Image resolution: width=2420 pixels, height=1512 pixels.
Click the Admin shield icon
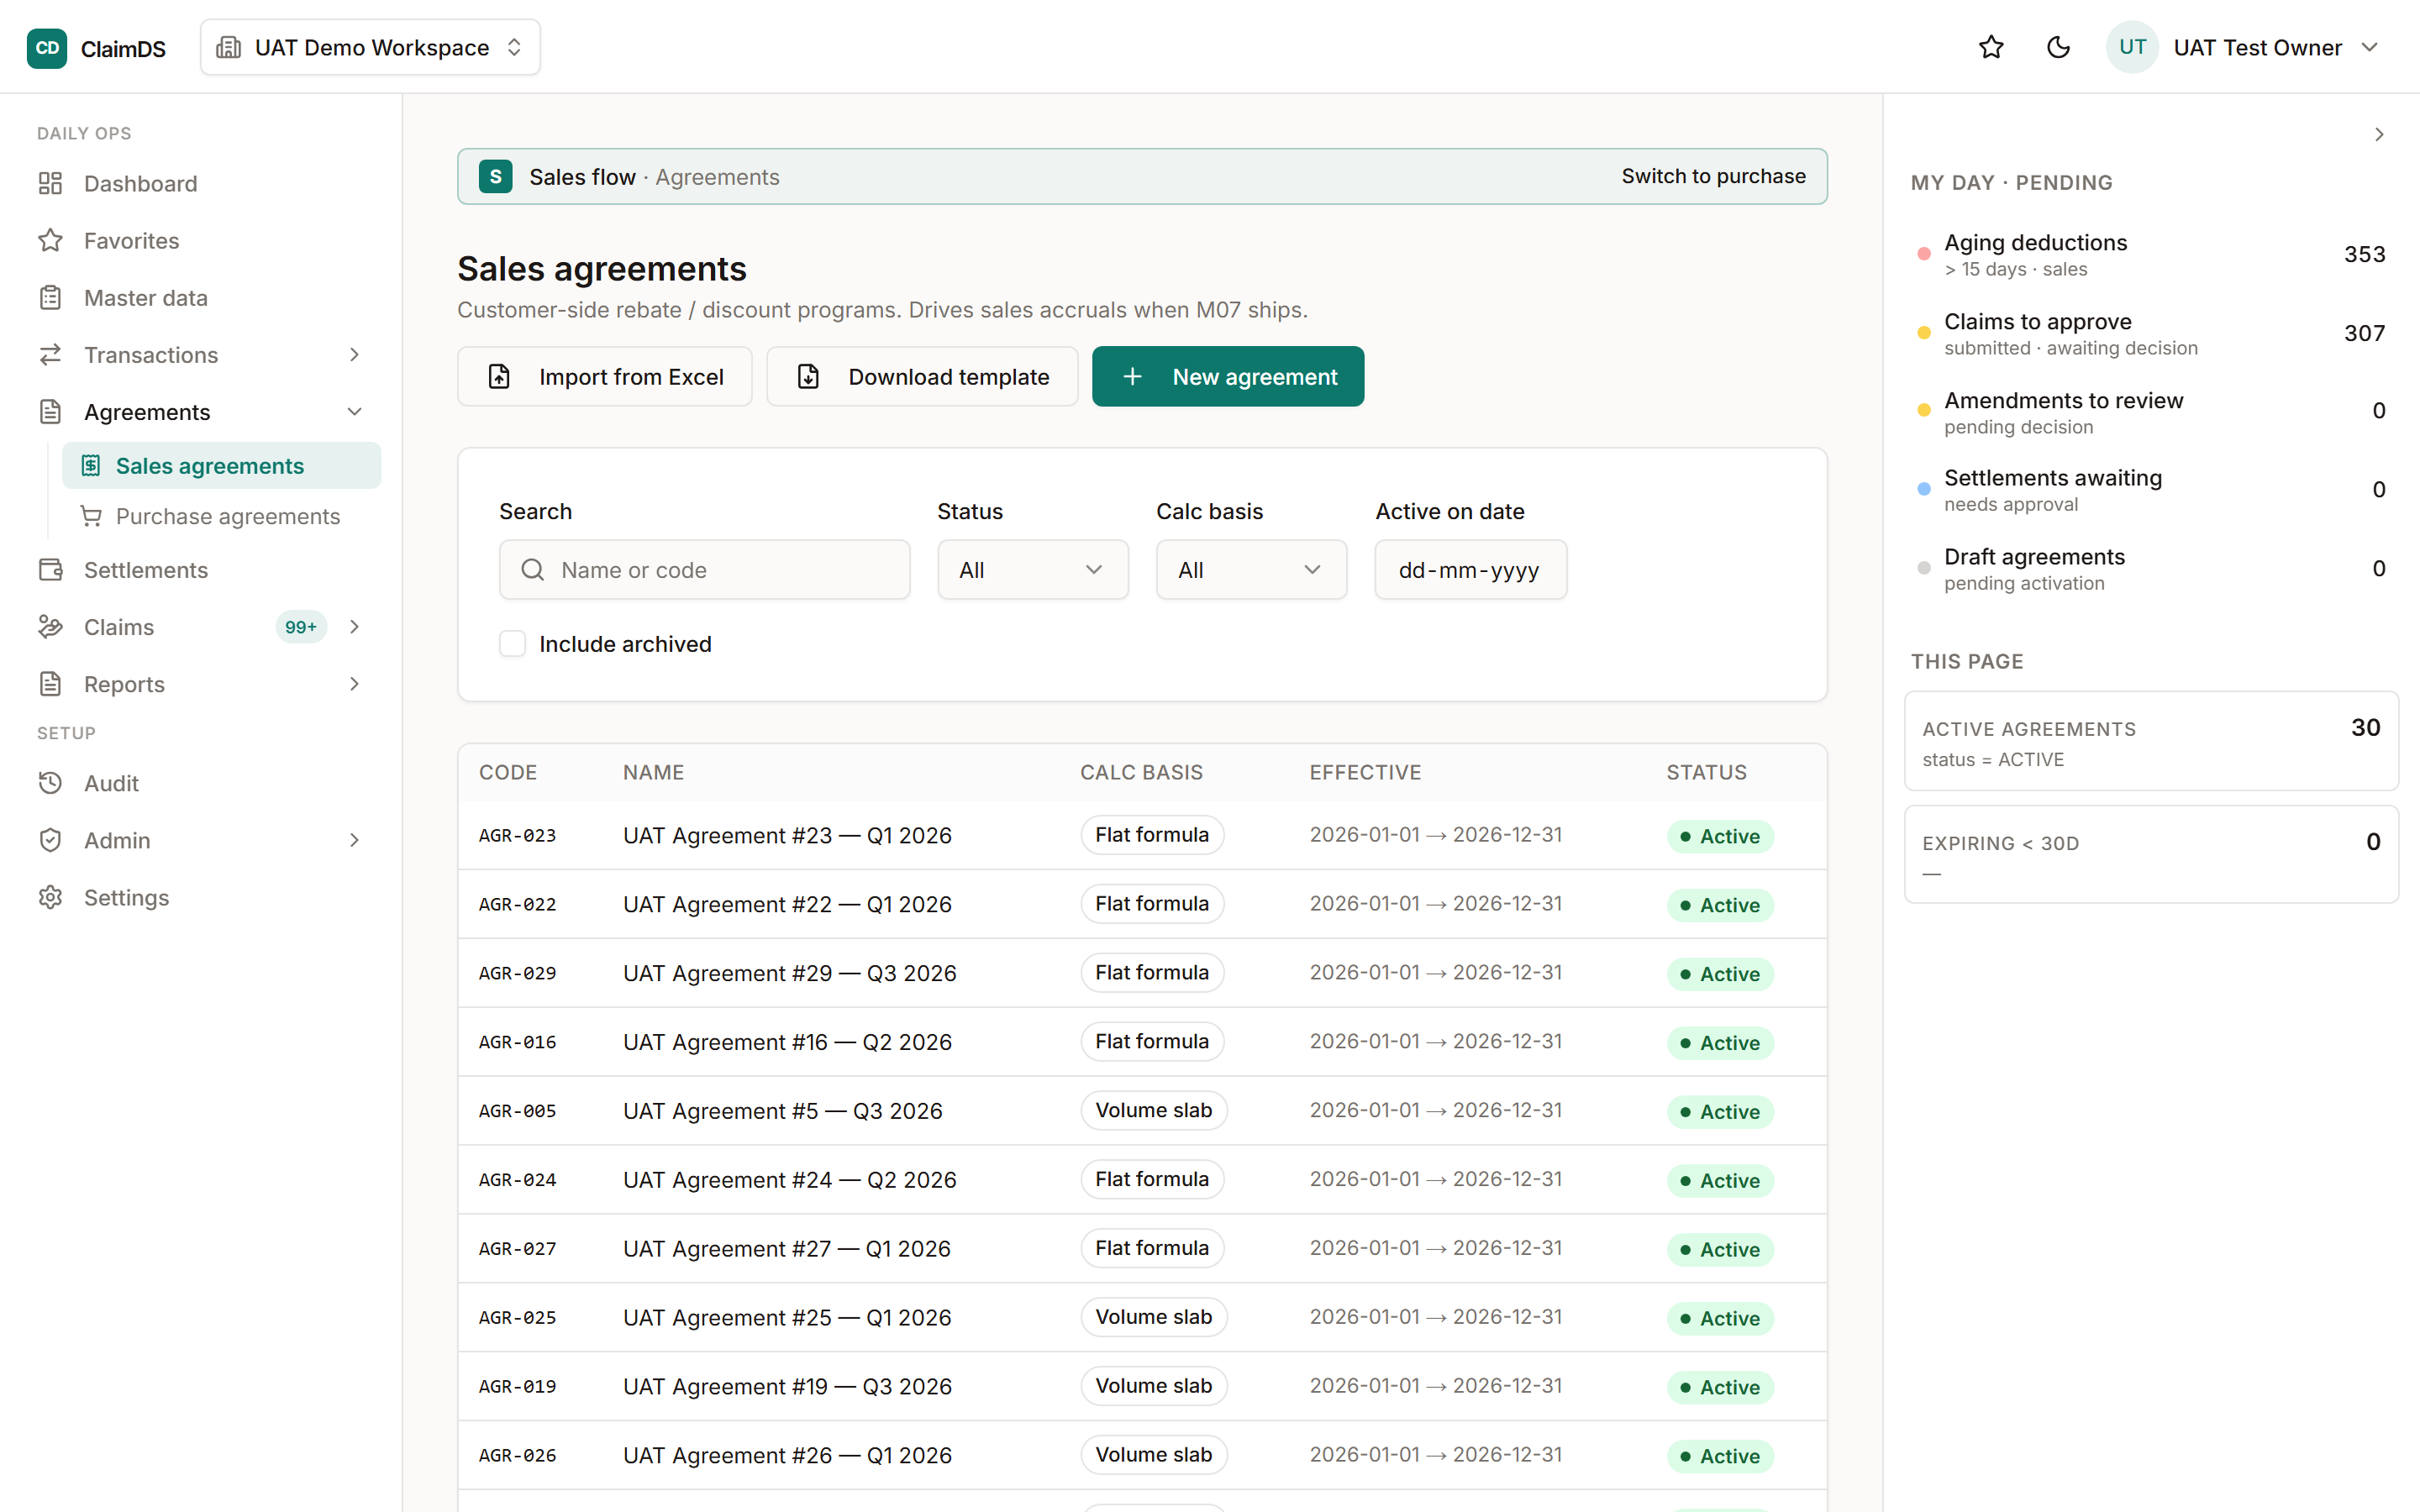pyautogui.click(x=50, y=840)
